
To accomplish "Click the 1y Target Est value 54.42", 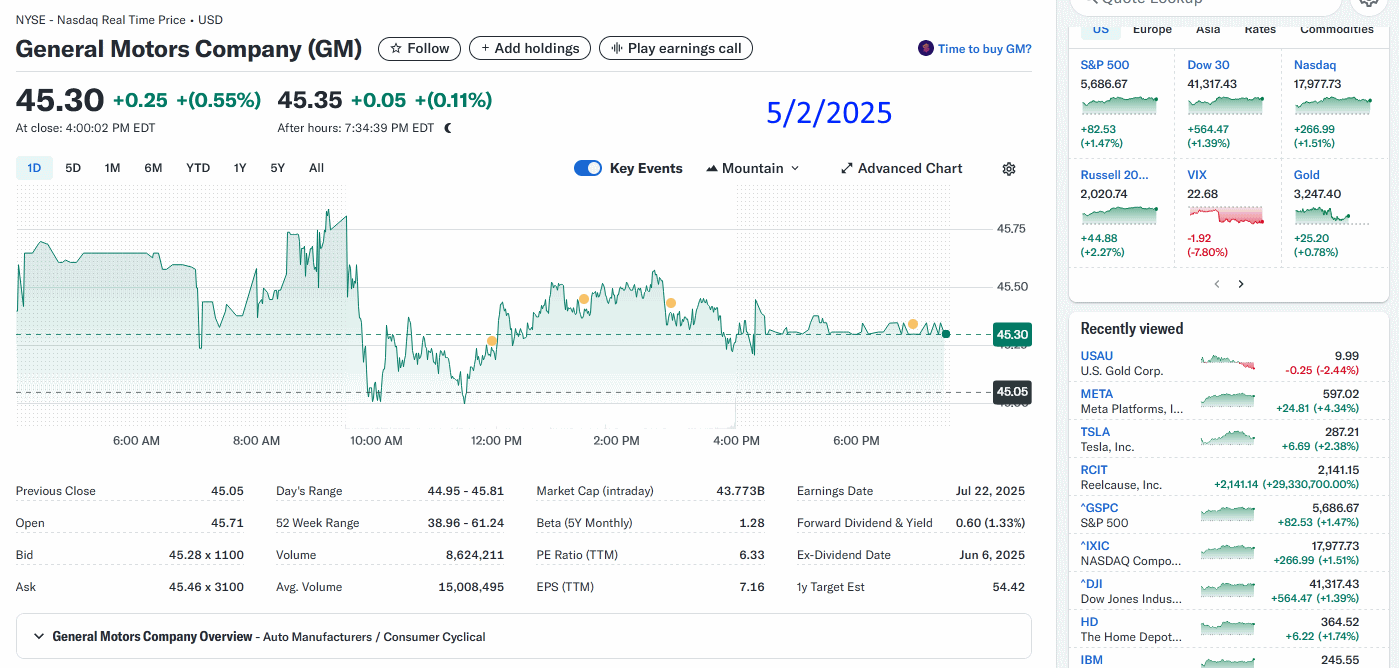I will pyautogui.click(x=1008, y=587).
